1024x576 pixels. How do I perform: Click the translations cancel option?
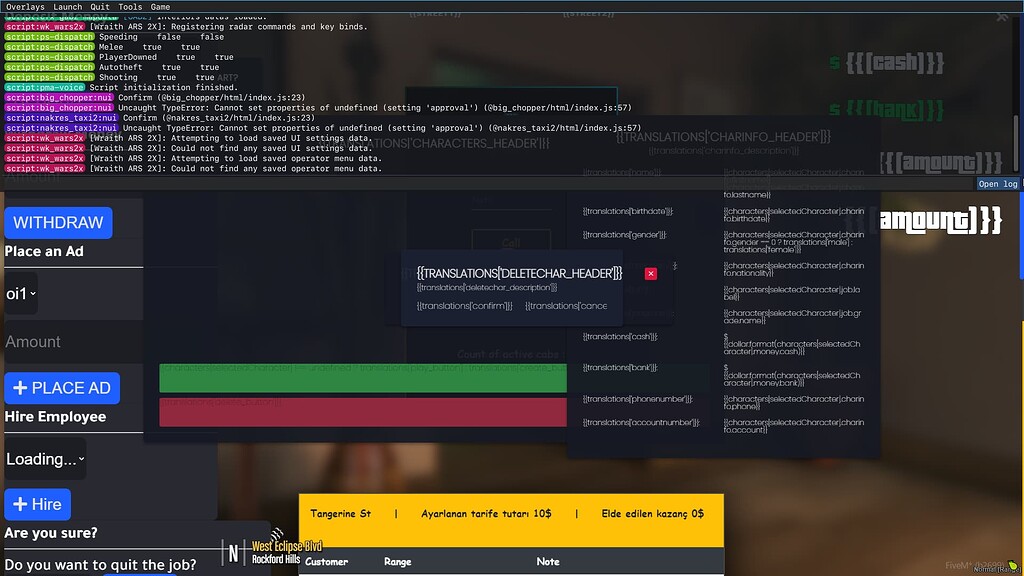pyautogui.click(x=566, y=306)
